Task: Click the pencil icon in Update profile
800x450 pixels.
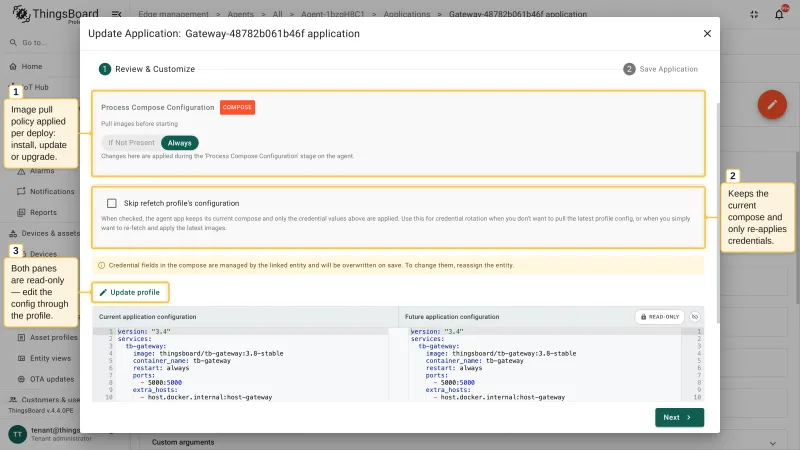Action: pos(103,292)
